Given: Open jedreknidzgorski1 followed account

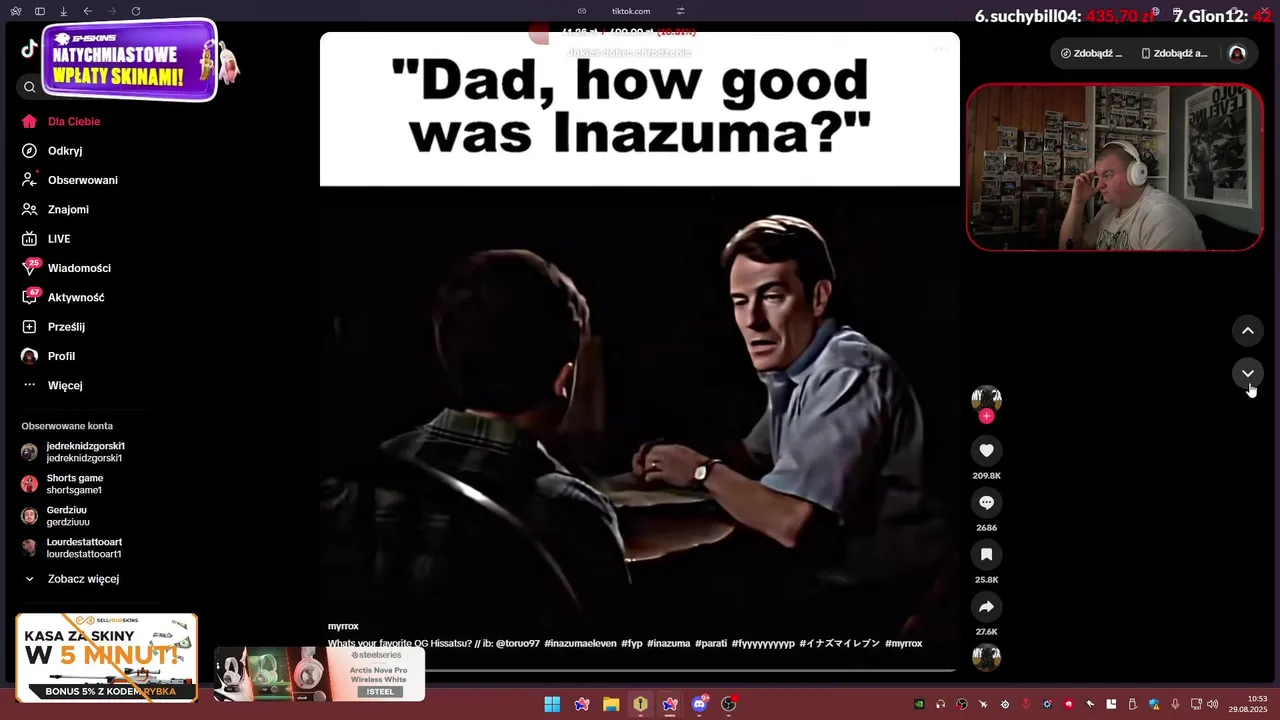Looking at the screenshot, I should pyautogui.click(x=73, y=452).
